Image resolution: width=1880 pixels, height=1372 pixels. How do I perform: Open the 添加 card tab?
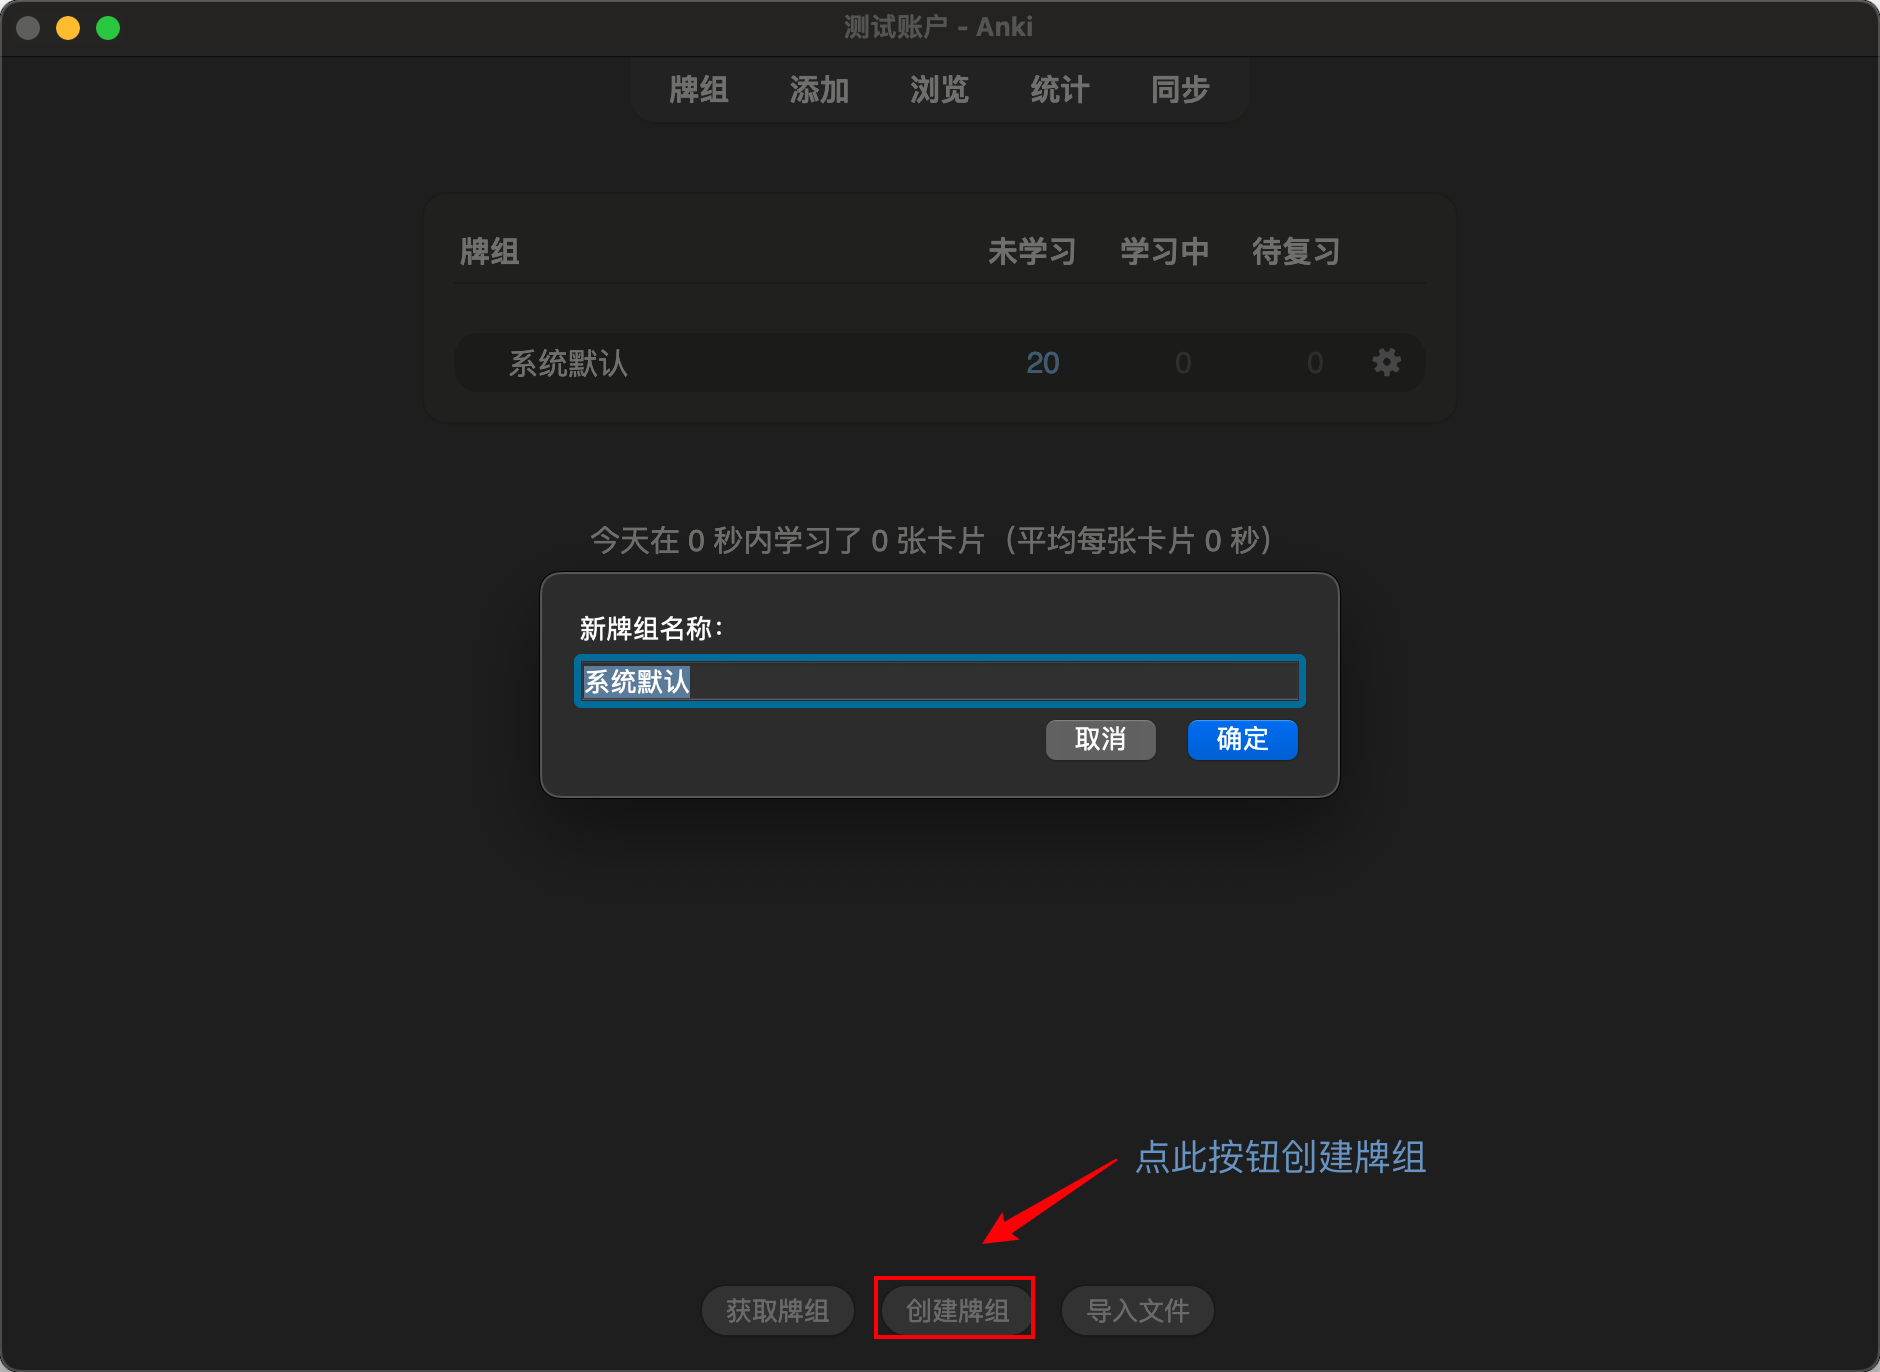819,90
